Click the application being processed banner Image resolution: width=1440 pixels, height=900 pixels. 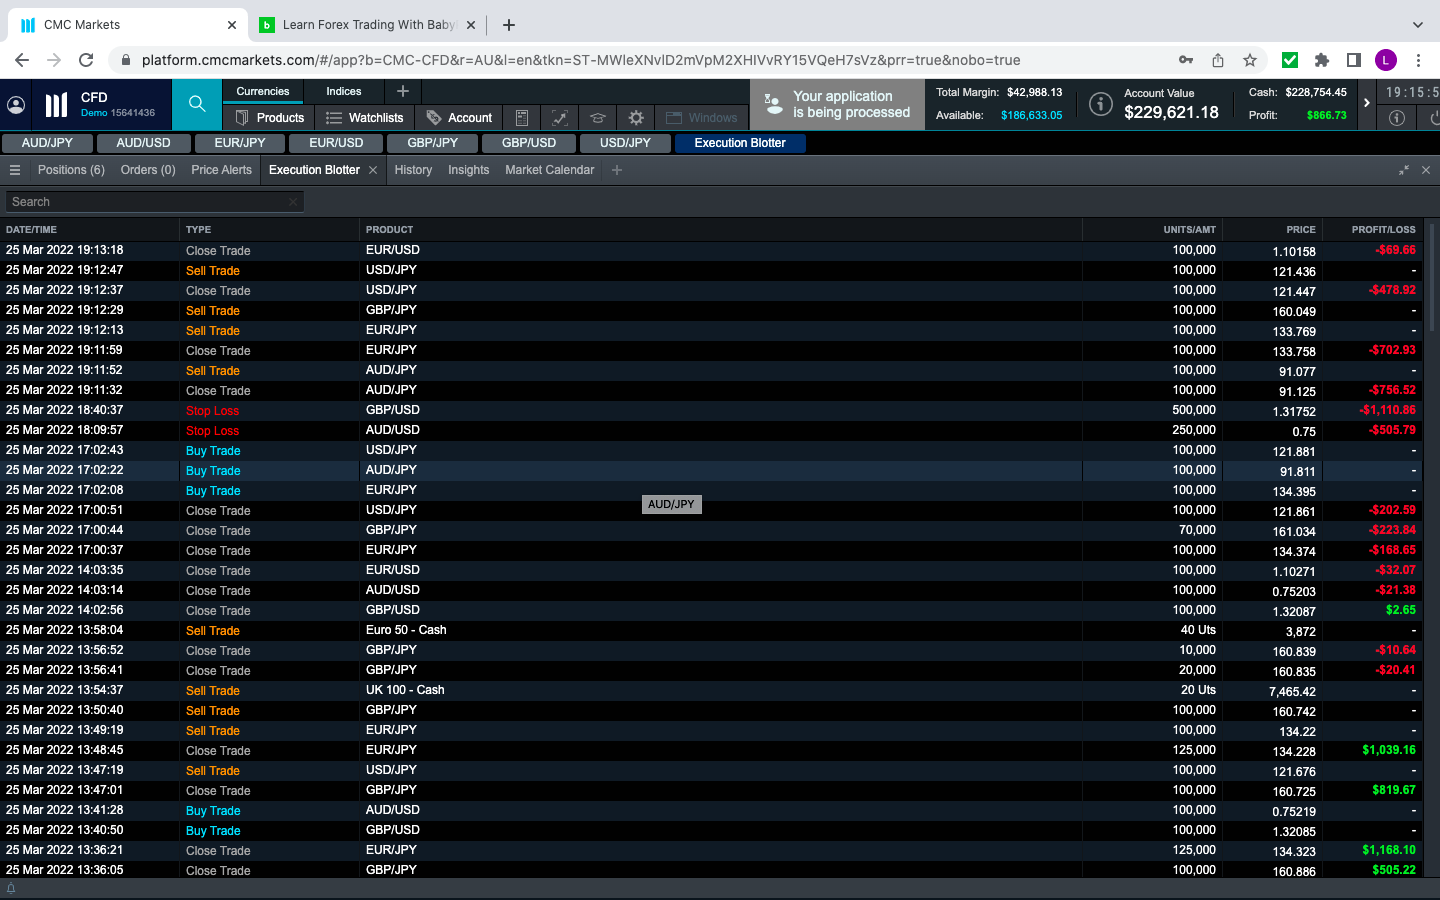click(x=837, y=104)
